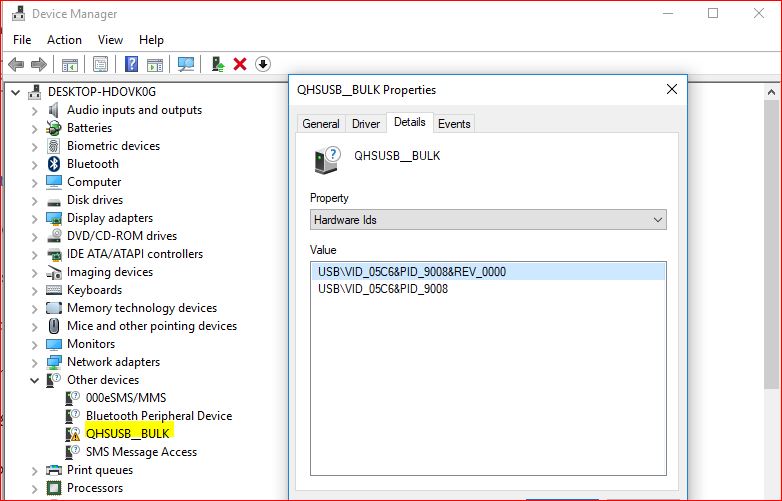782x501 pixels.
Task: Expand the Processors category
Action: pyautogui.click(x=34, y=489)
